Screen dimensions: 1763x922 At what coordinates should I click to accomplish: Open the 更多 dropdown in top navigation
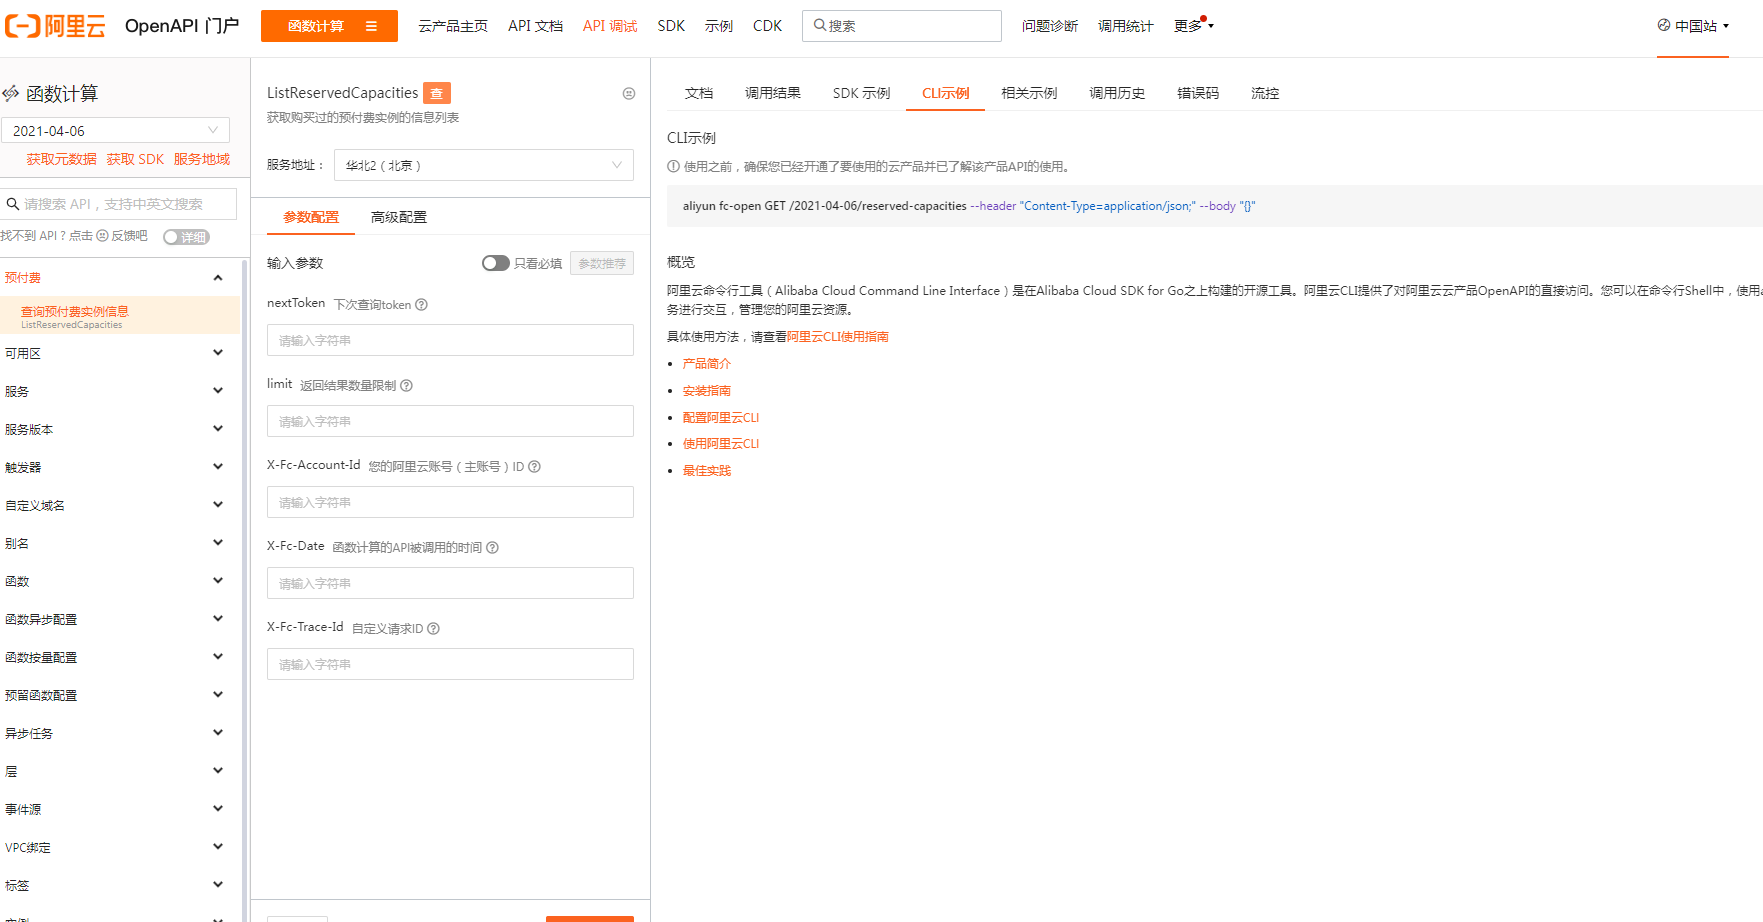coord(1194,26)
